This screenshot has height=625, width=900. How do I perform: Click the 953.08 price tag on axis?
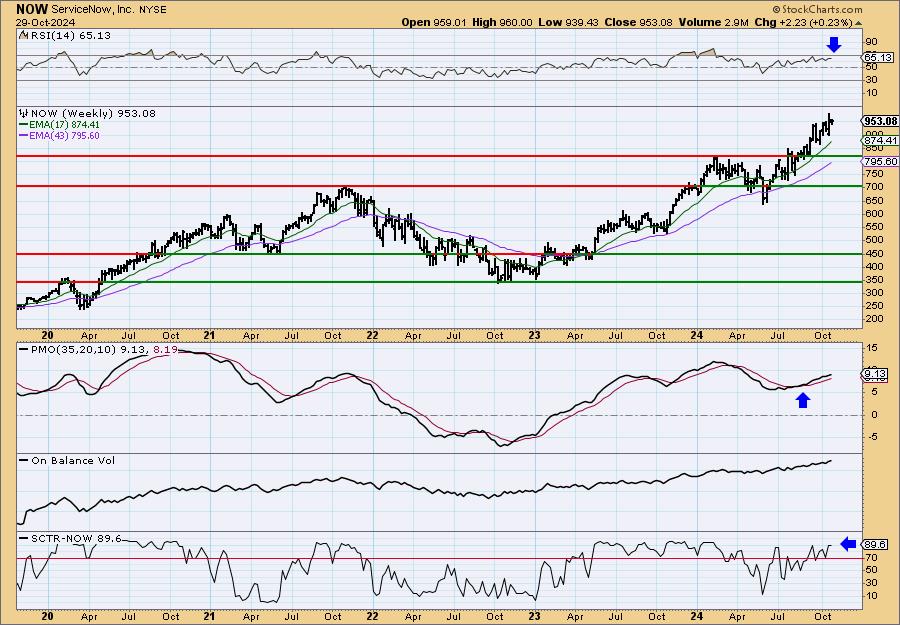[880, 121]
